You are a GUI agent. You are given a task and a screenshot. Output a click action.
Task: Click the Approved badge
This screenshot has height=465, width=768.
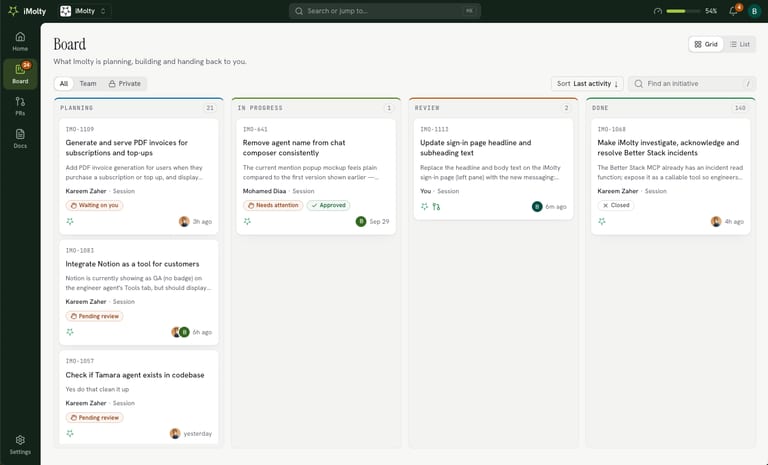tap(329, 205)
